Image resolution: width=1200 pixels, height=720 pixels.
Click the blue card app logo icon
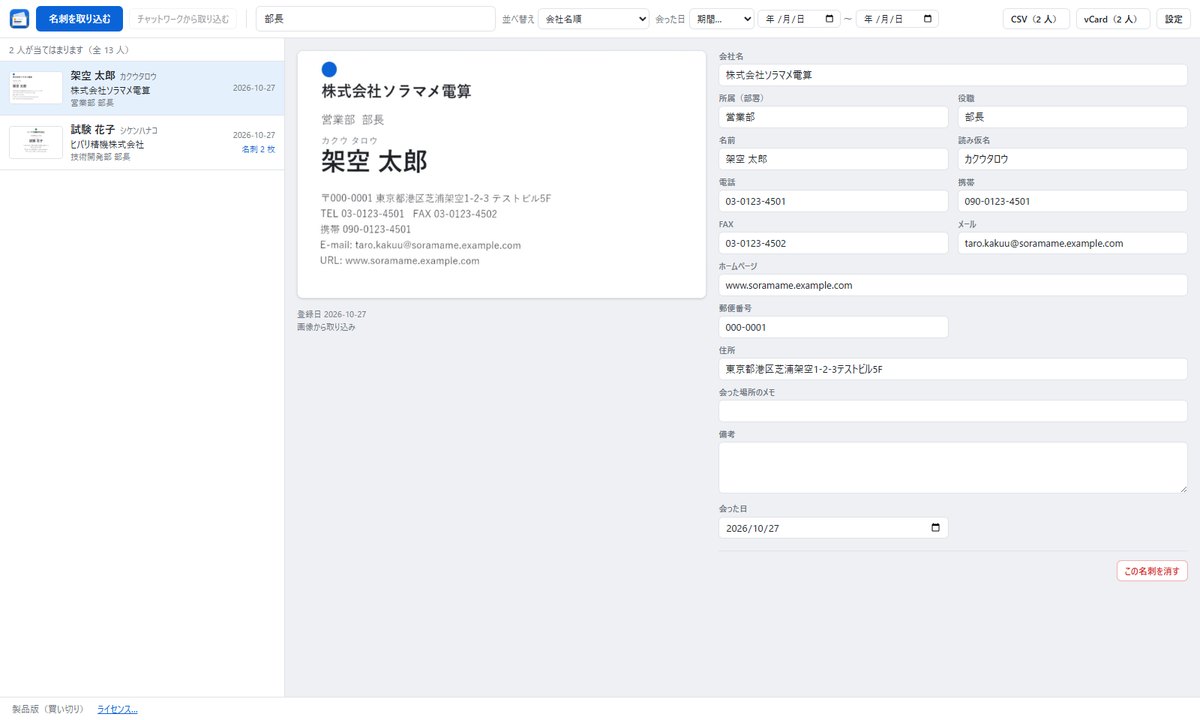(19, 18)
